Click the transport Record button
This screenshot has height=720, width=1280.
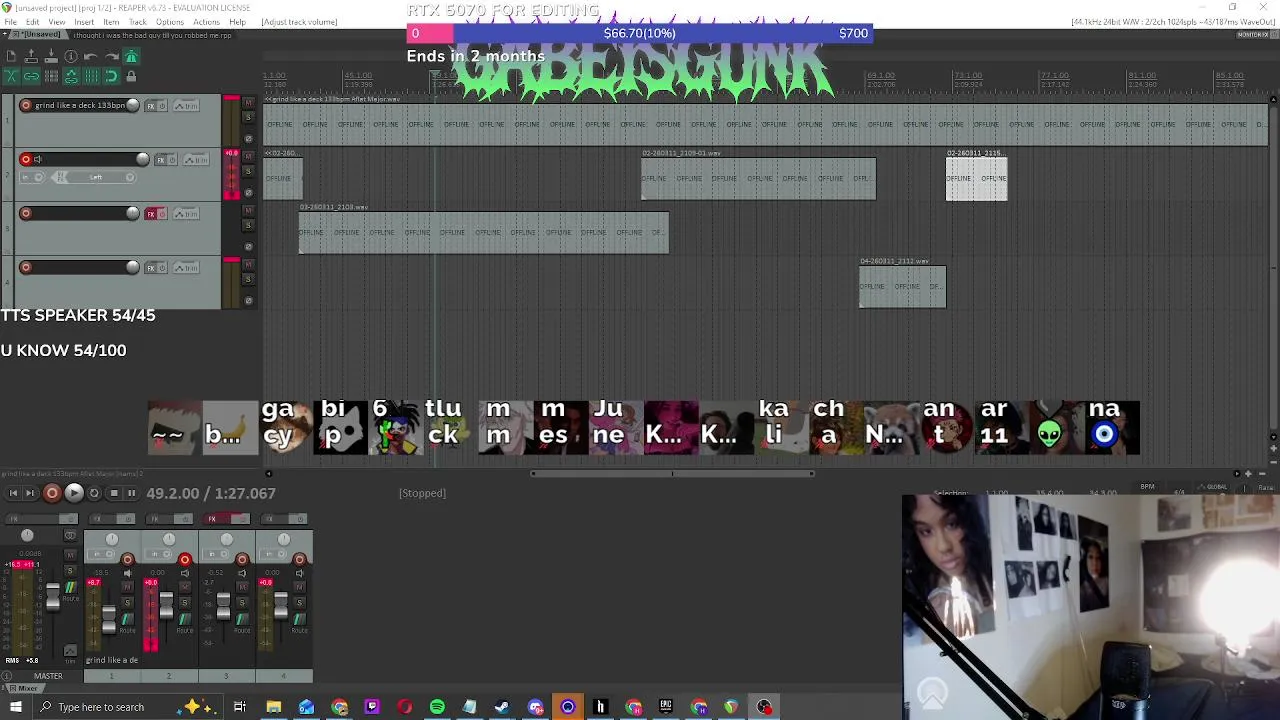(52, 493)
